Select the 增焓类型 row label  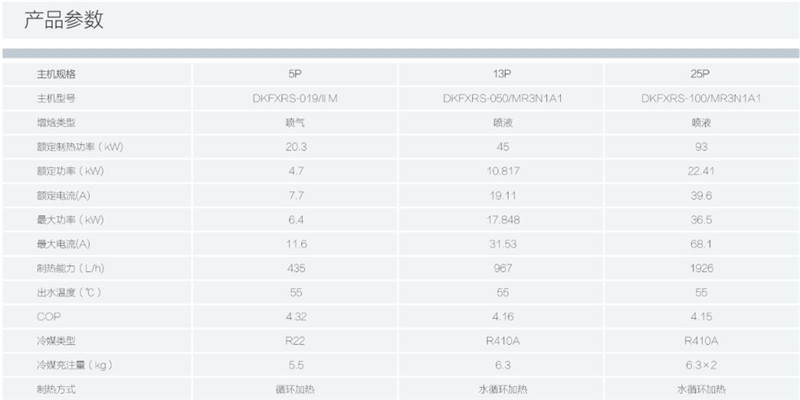(x=56, y=122)
